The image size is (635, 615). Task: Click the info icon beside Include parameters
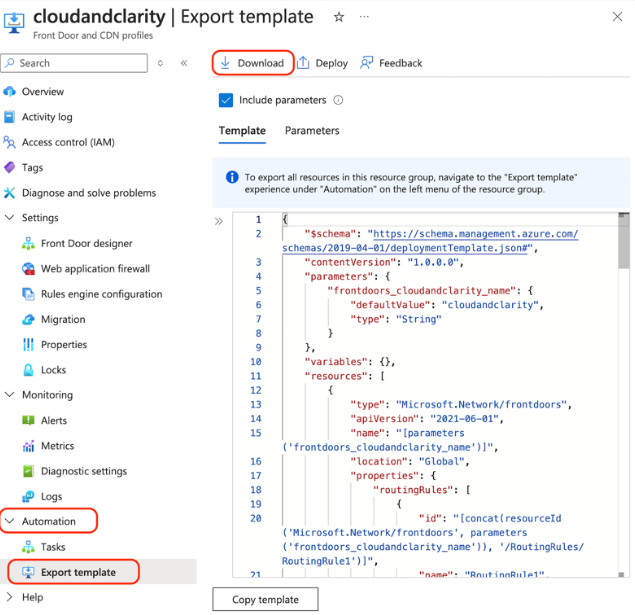point(338,100)
